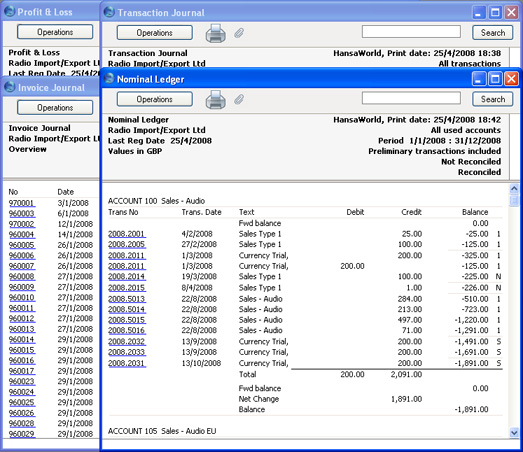Open invoice 960017 in Invoice Journal
523x452 pixels.
point(22,371)
